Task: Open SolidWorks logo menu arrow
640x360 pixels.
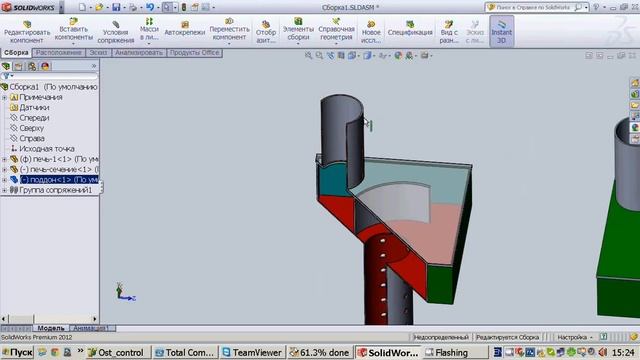Action: 61,7
